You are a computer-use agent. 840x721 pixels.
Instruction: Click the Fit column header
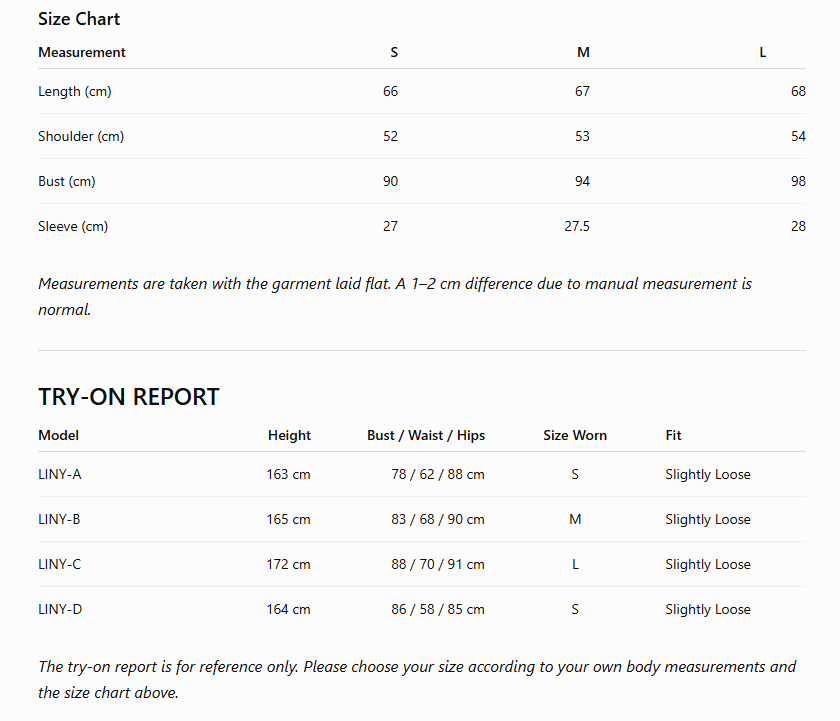click(x=673, y=435)
